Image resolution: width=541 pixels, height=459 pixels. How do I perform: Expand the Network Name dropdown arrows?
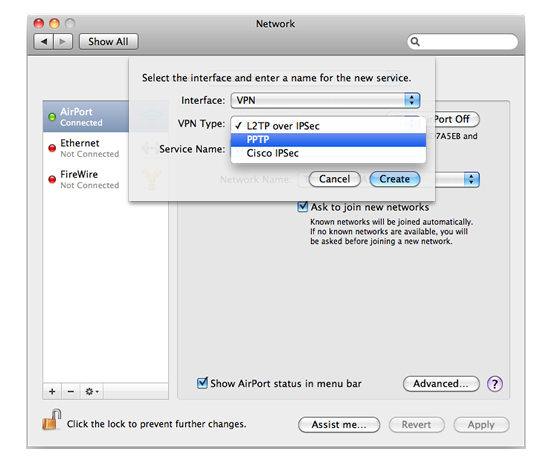click(x=471, y=179)
